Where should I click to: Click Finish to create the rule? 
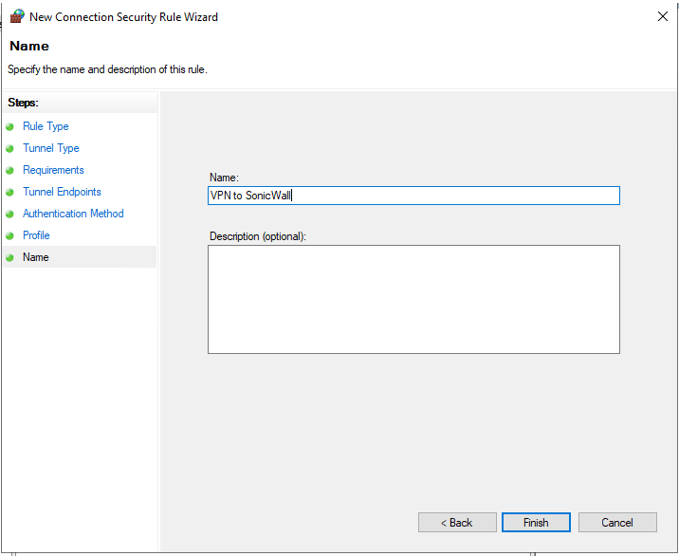(x=536, y=522)
